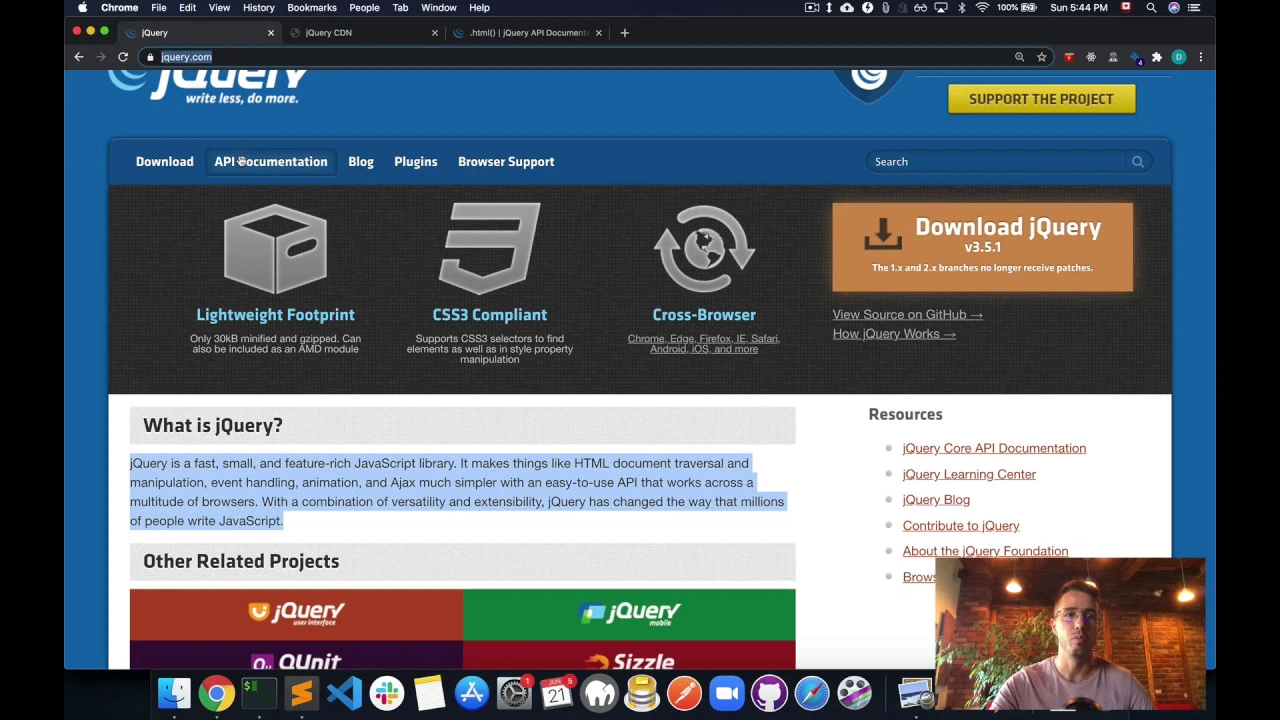Open View Source on GitHub link

point(907,315)
